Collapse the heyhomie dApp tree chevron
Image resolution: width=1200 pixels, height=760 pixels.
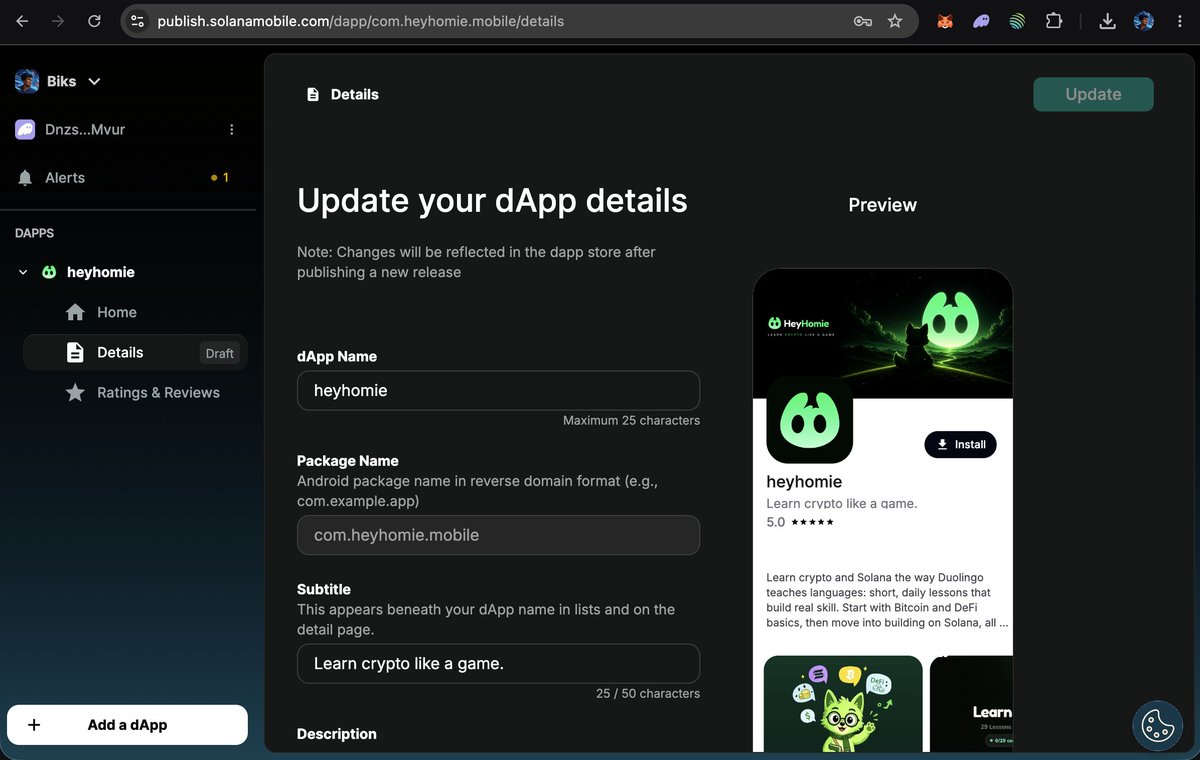click(x=23, y=272)
